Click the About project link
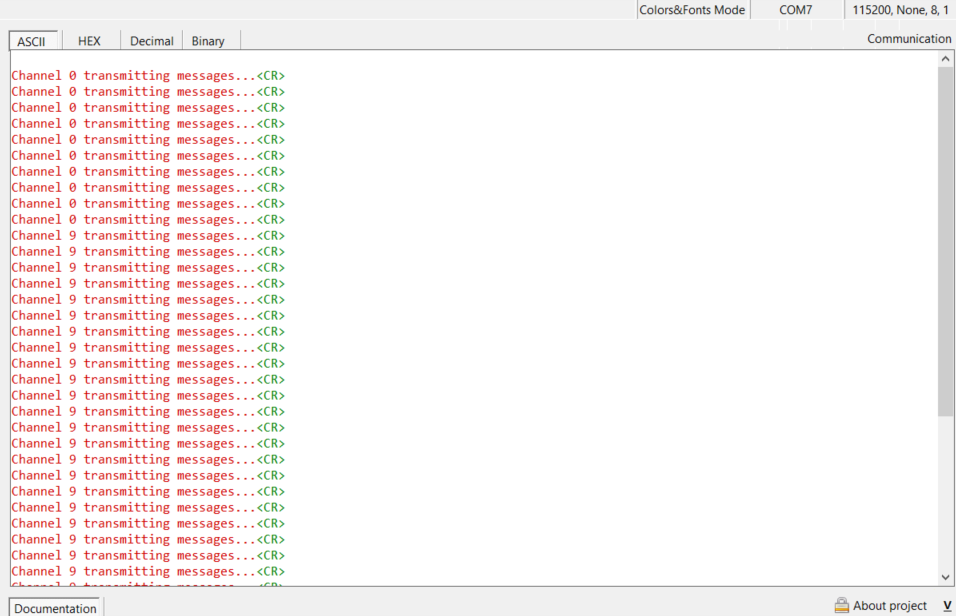The width and height of the screenshot is (956, 616). [x=890, y=605]
